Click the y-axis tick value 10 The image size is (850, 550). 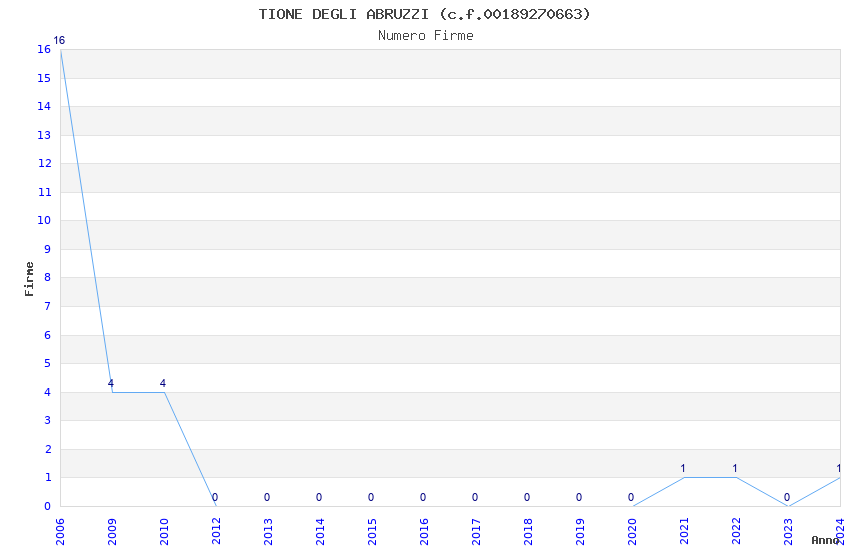coord(44,220)
